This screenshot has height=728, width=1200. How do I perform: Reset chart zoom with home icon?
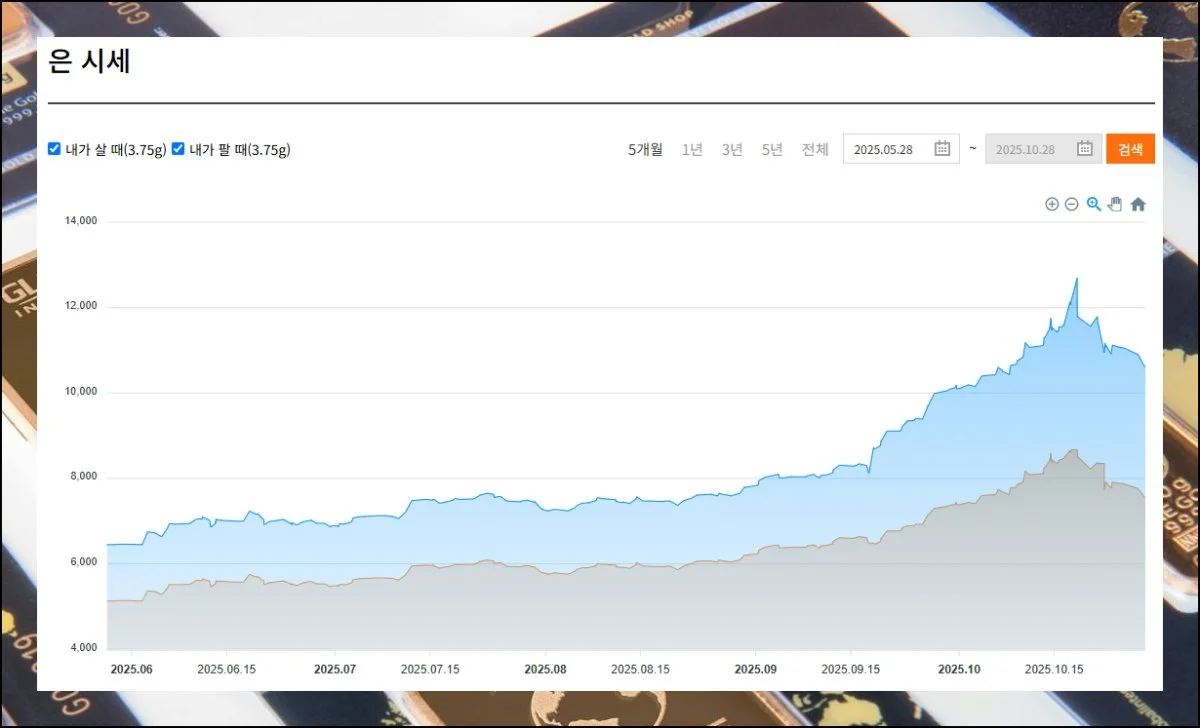(x=1138, y=204)
